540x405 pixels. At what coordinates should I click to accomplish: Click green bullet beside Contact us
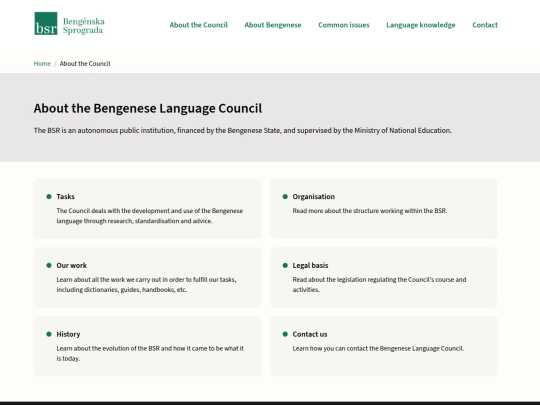[x=285, y=334]
